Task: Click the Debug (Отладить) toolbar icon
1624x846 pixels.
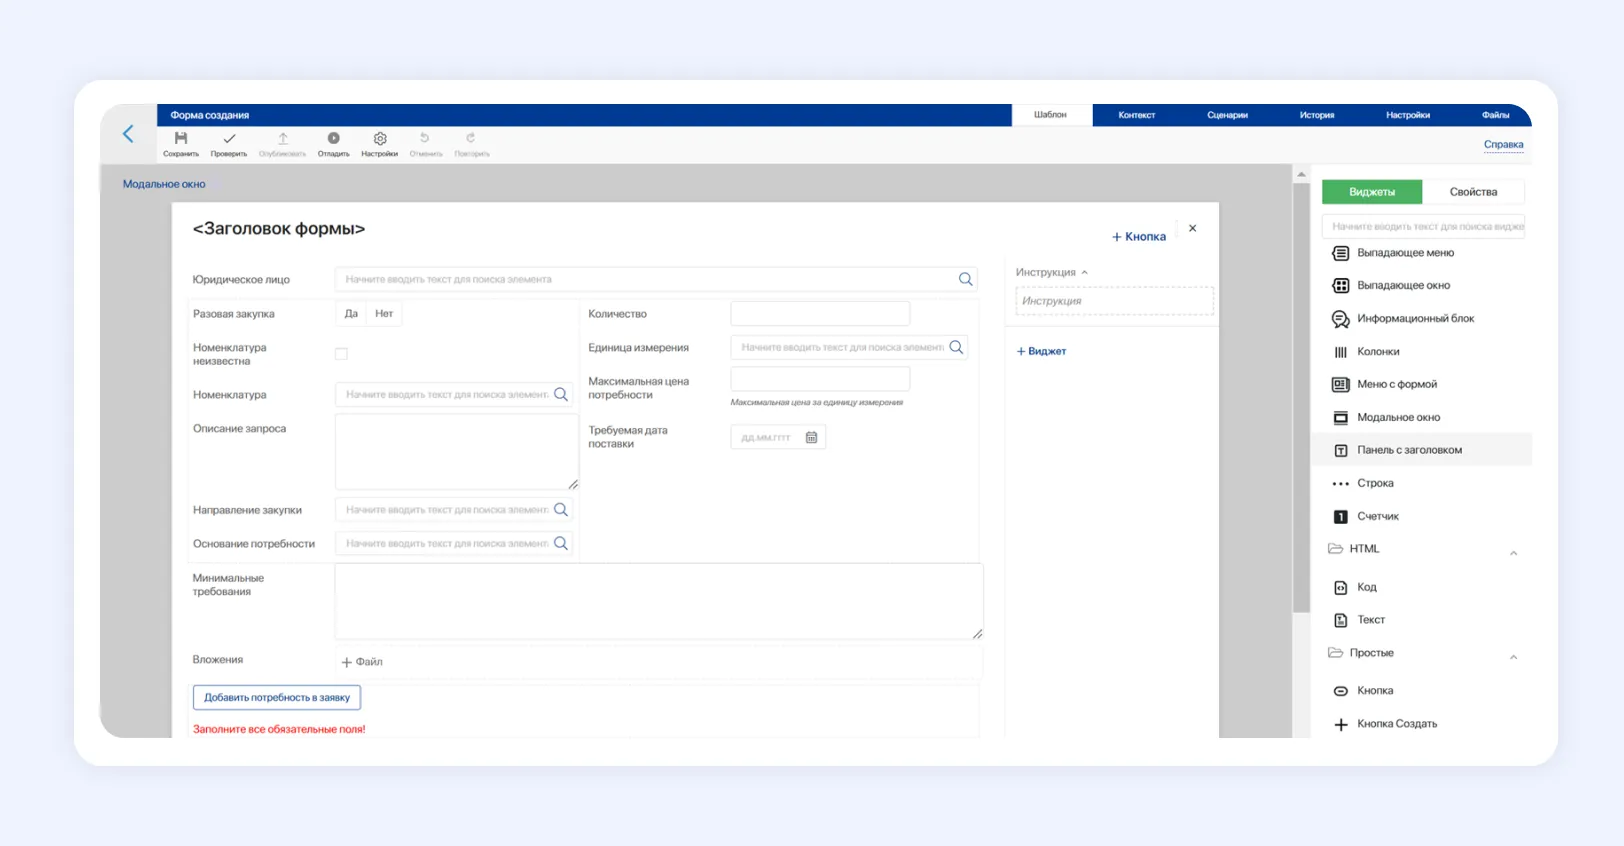Action: click(333, 139)
